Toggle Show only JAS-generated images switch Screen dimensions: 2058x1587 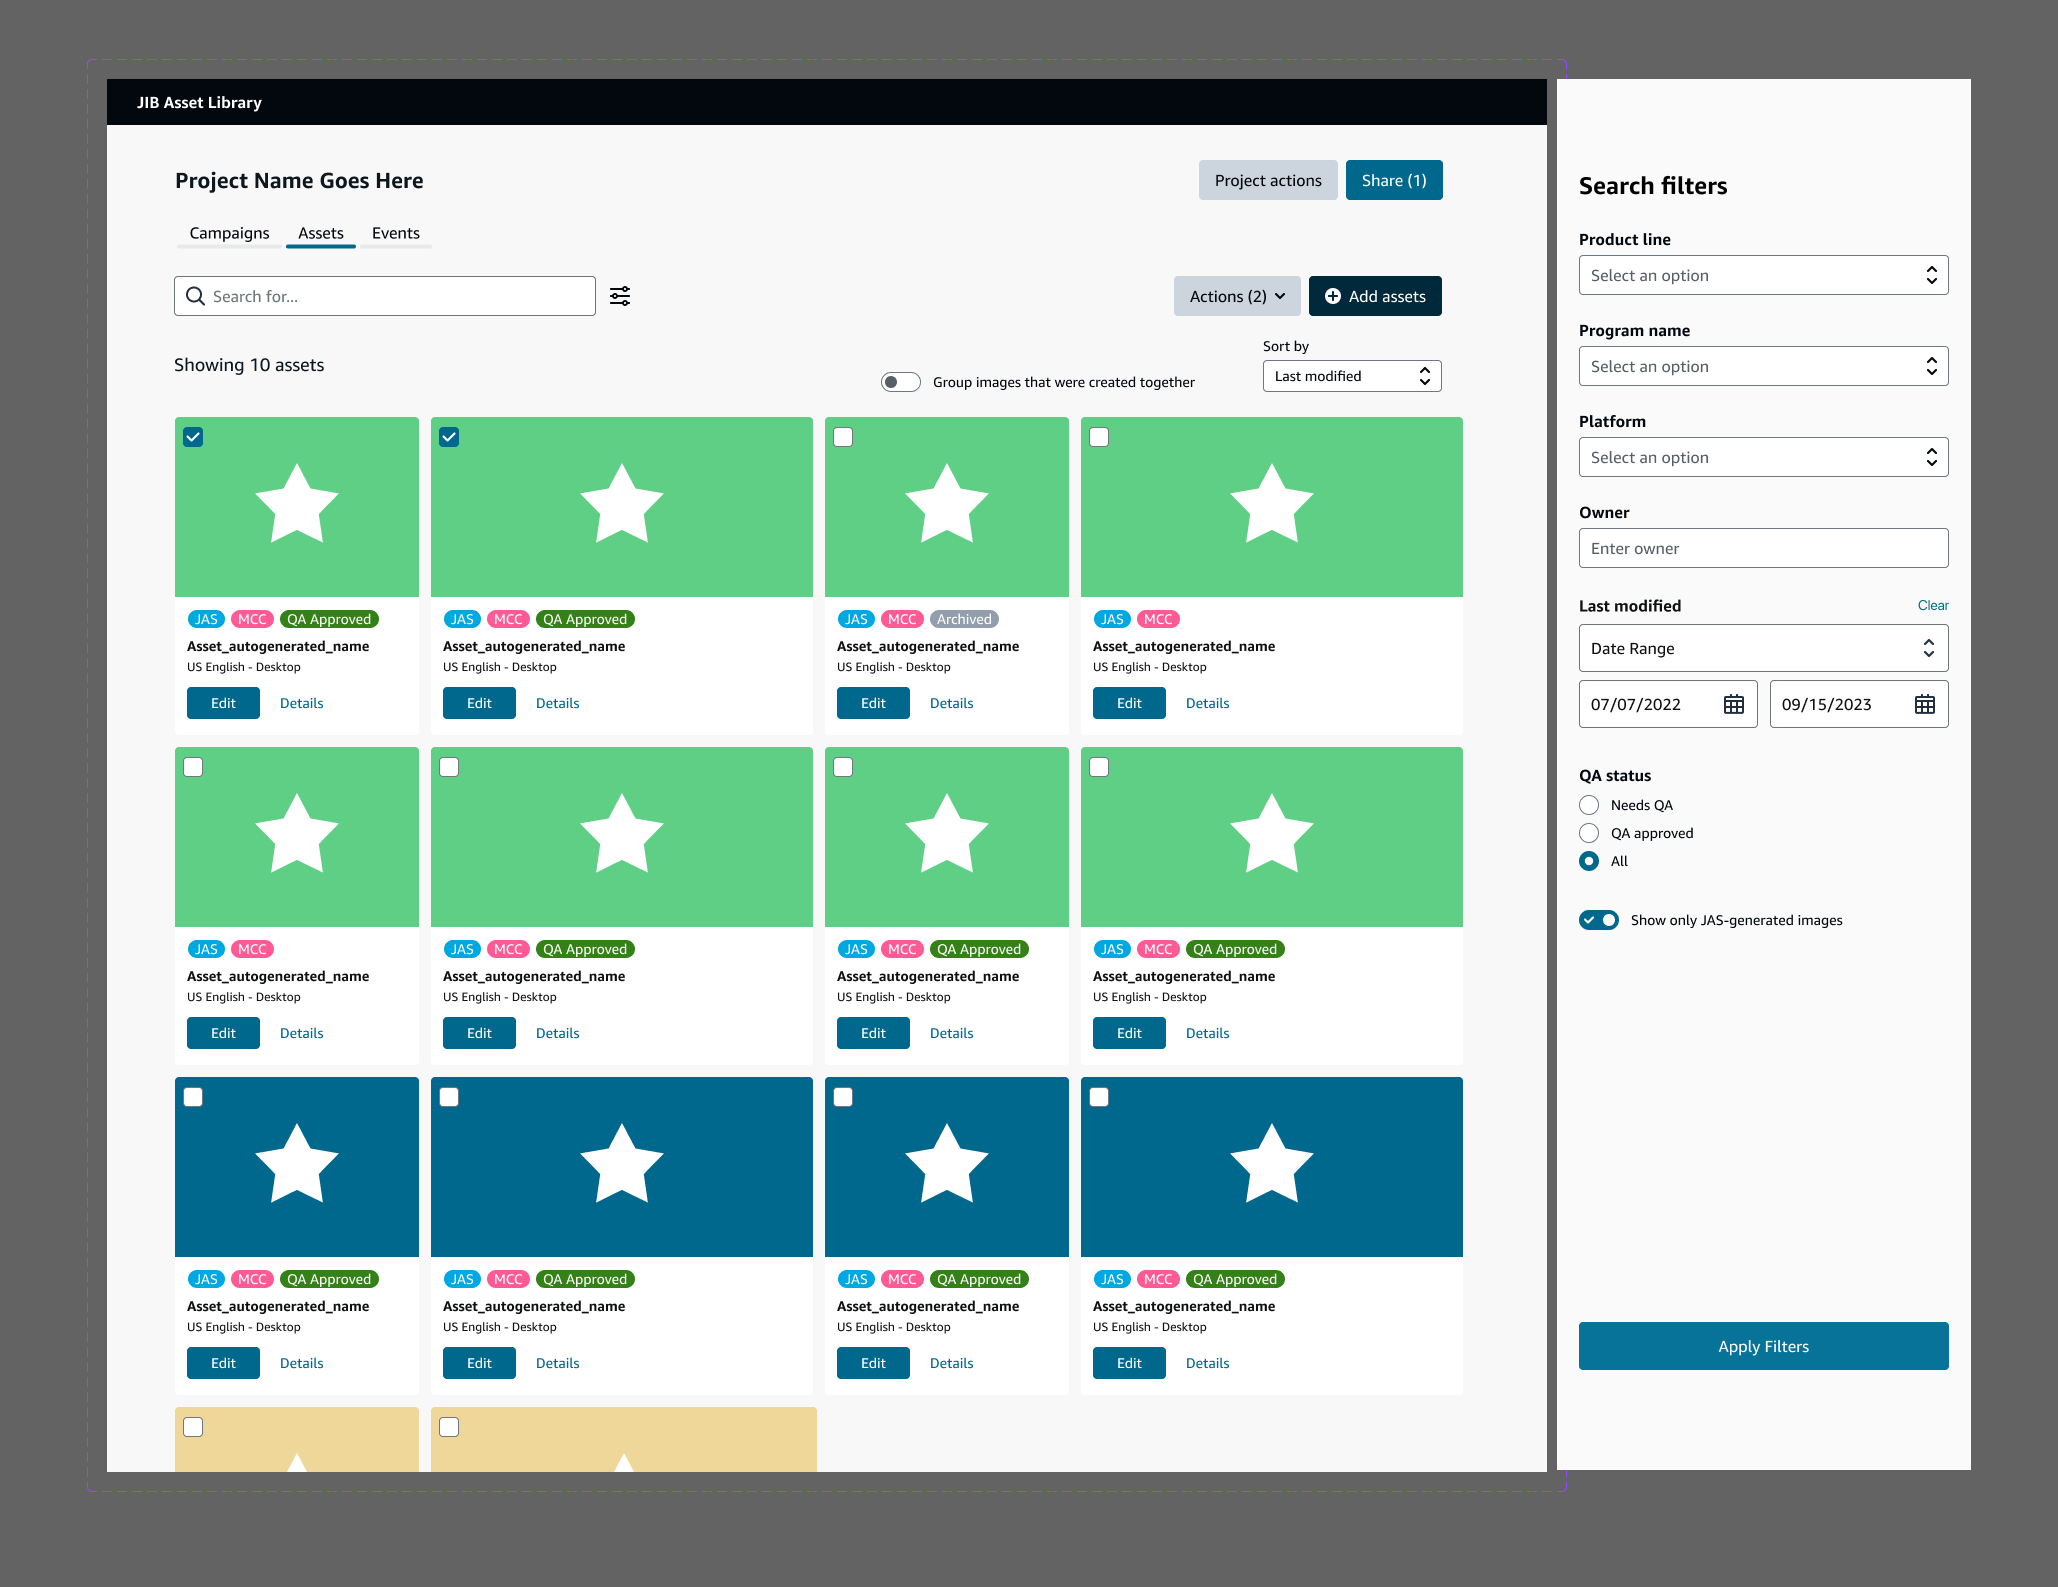point(1599,920)
